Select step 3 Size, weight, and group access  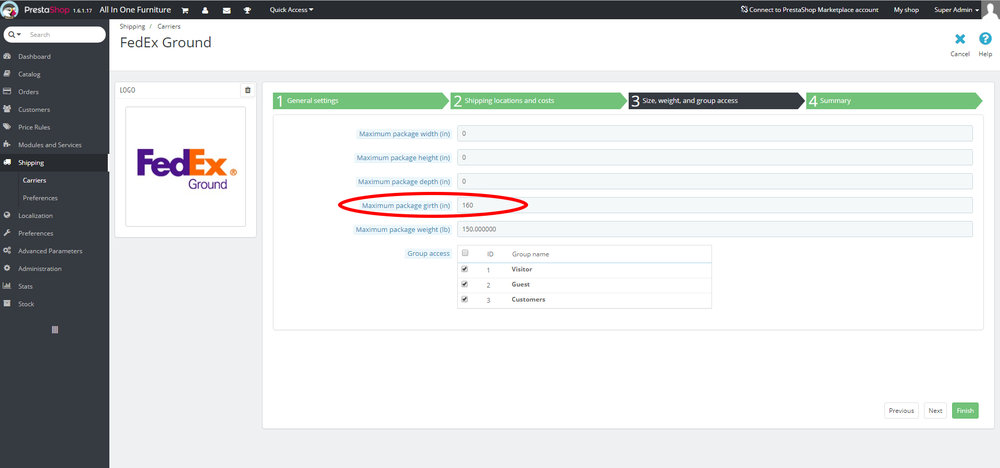pyautogui.click(x=716, y=101)
